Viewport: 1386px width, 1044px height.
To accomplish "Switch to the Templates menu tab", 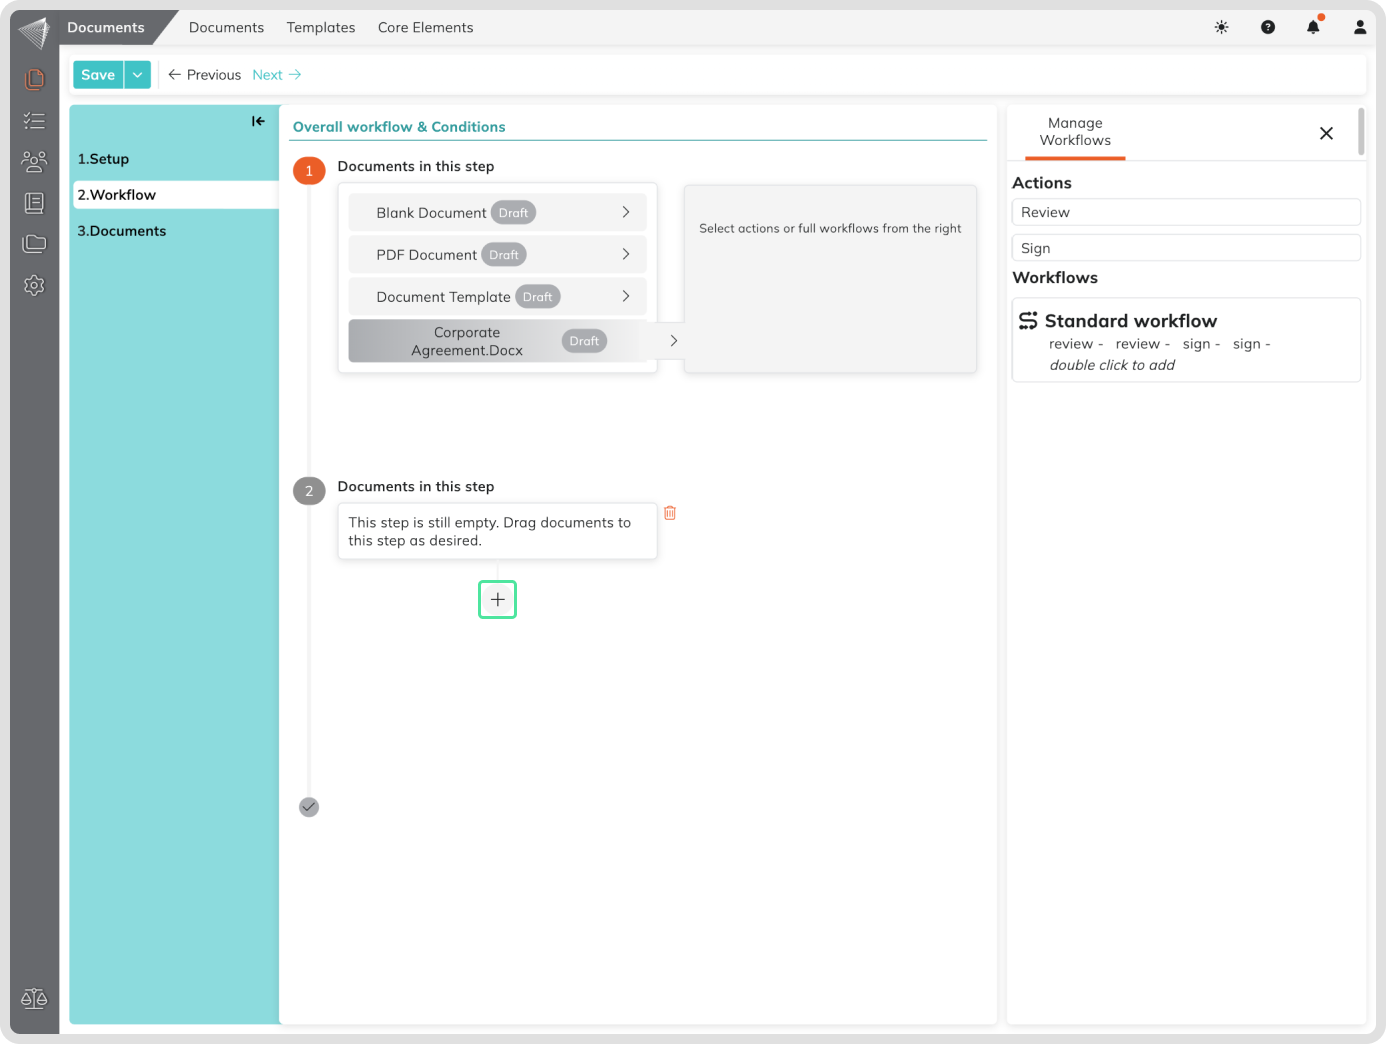I will (x=320, y=27).
